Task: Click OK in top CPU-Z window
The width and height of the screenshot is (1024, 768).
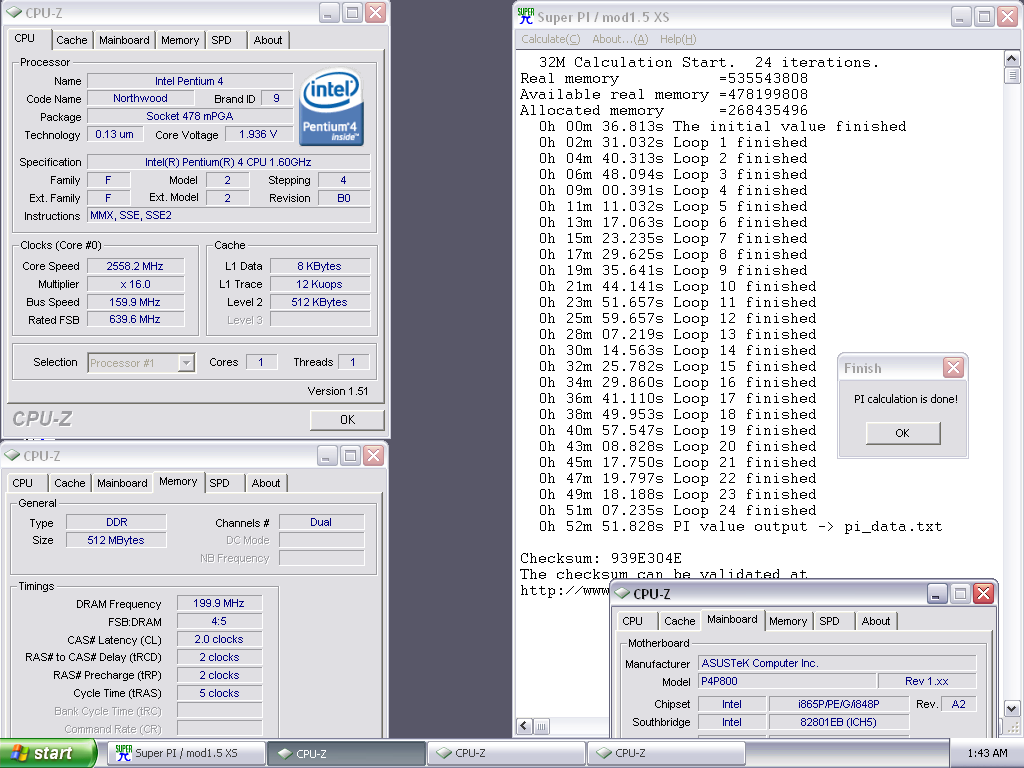Action: click(x=347, y=420)
